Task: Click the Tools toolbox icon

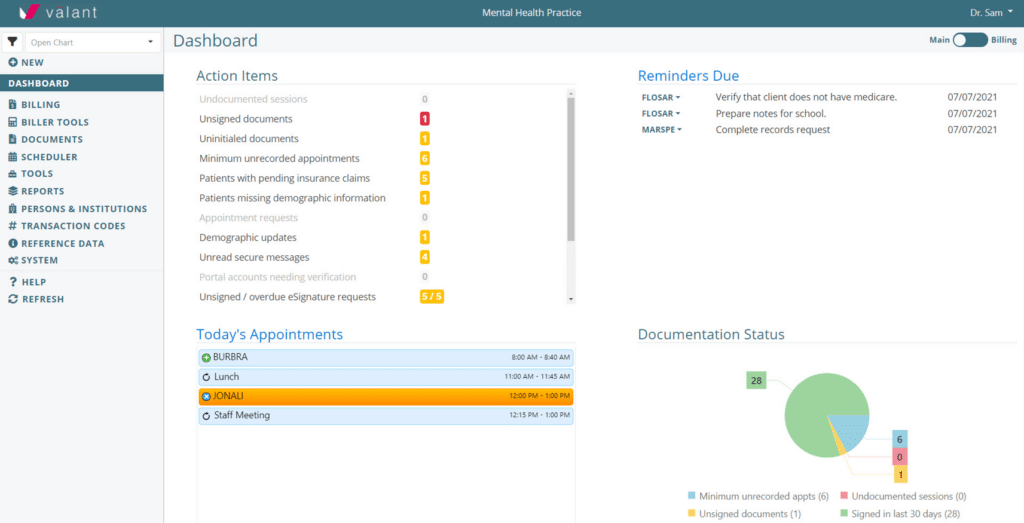Action: pyautogui.click(x=12, y=174)
